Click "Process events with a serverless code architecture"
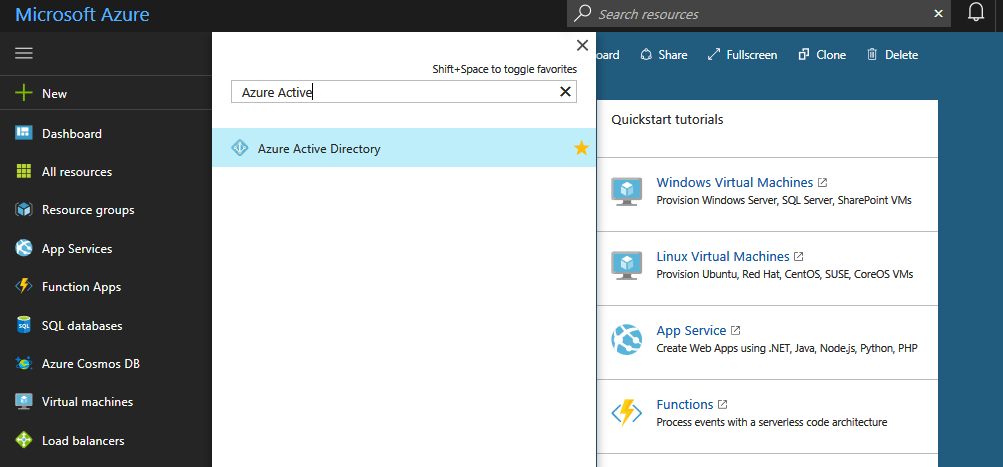The image size is (1003, 467). pyautogui.click(x=771, y=422)
